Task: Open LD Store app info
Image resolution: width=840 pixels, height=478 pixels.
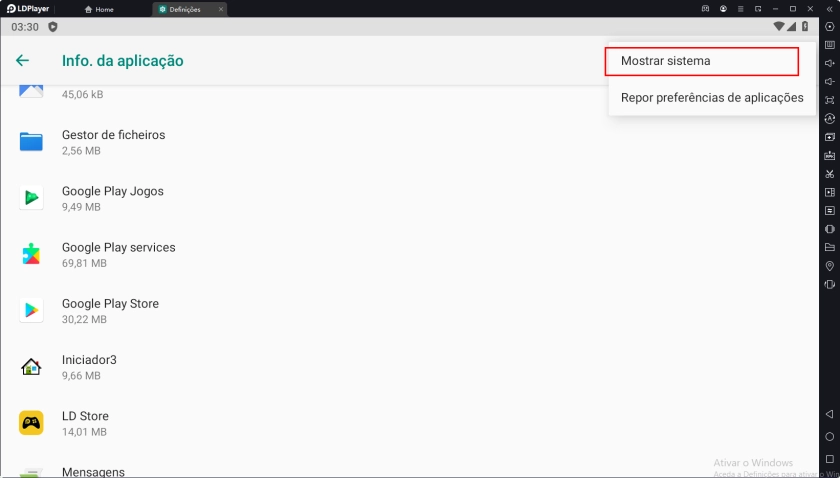Action: (x=409, y=423)
